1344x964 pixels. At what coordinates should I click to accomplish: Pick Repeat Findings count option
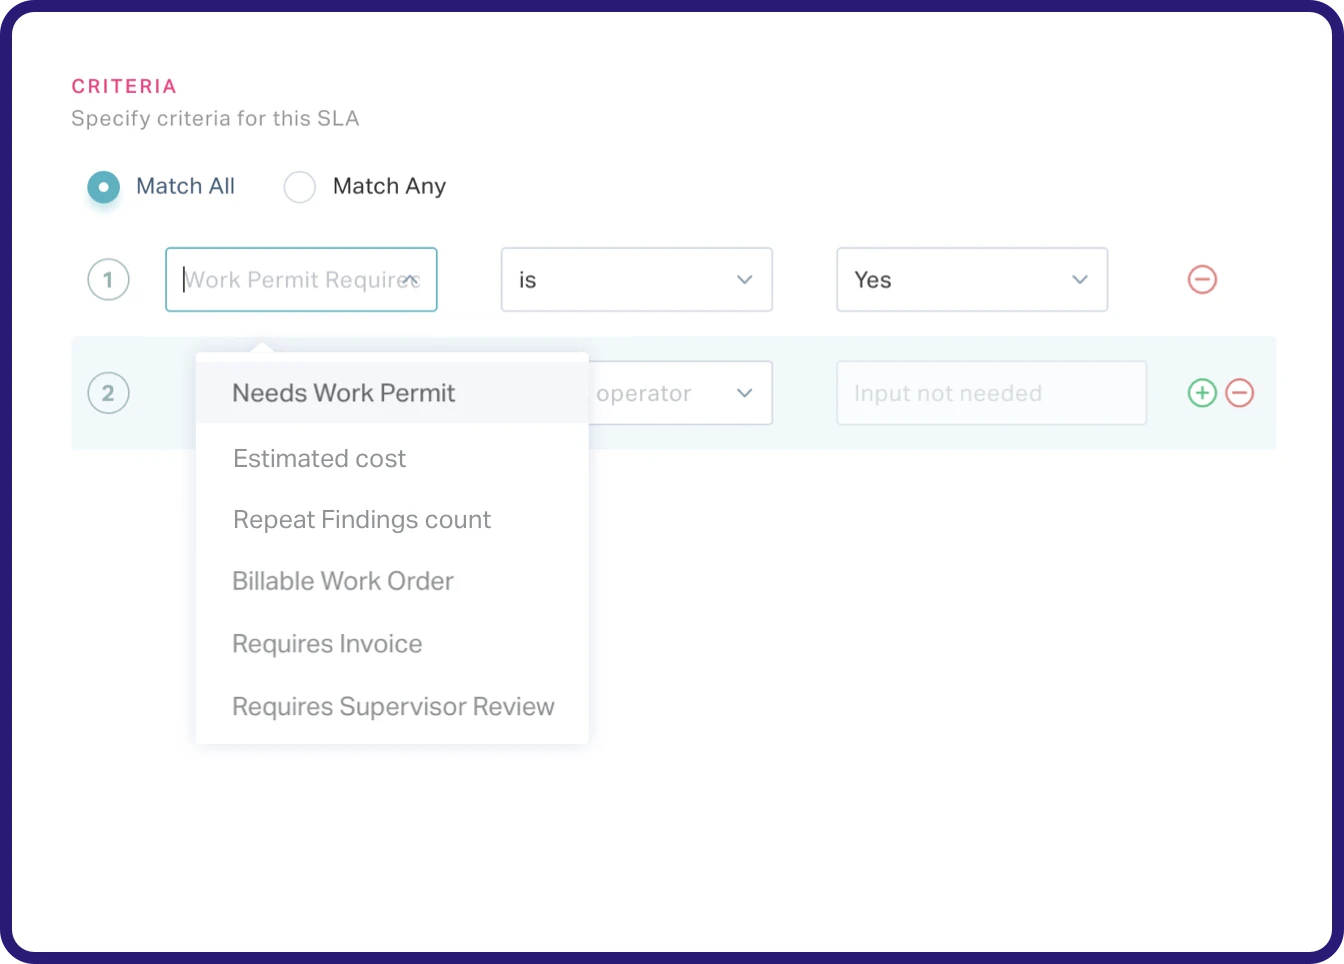point(361,520)
